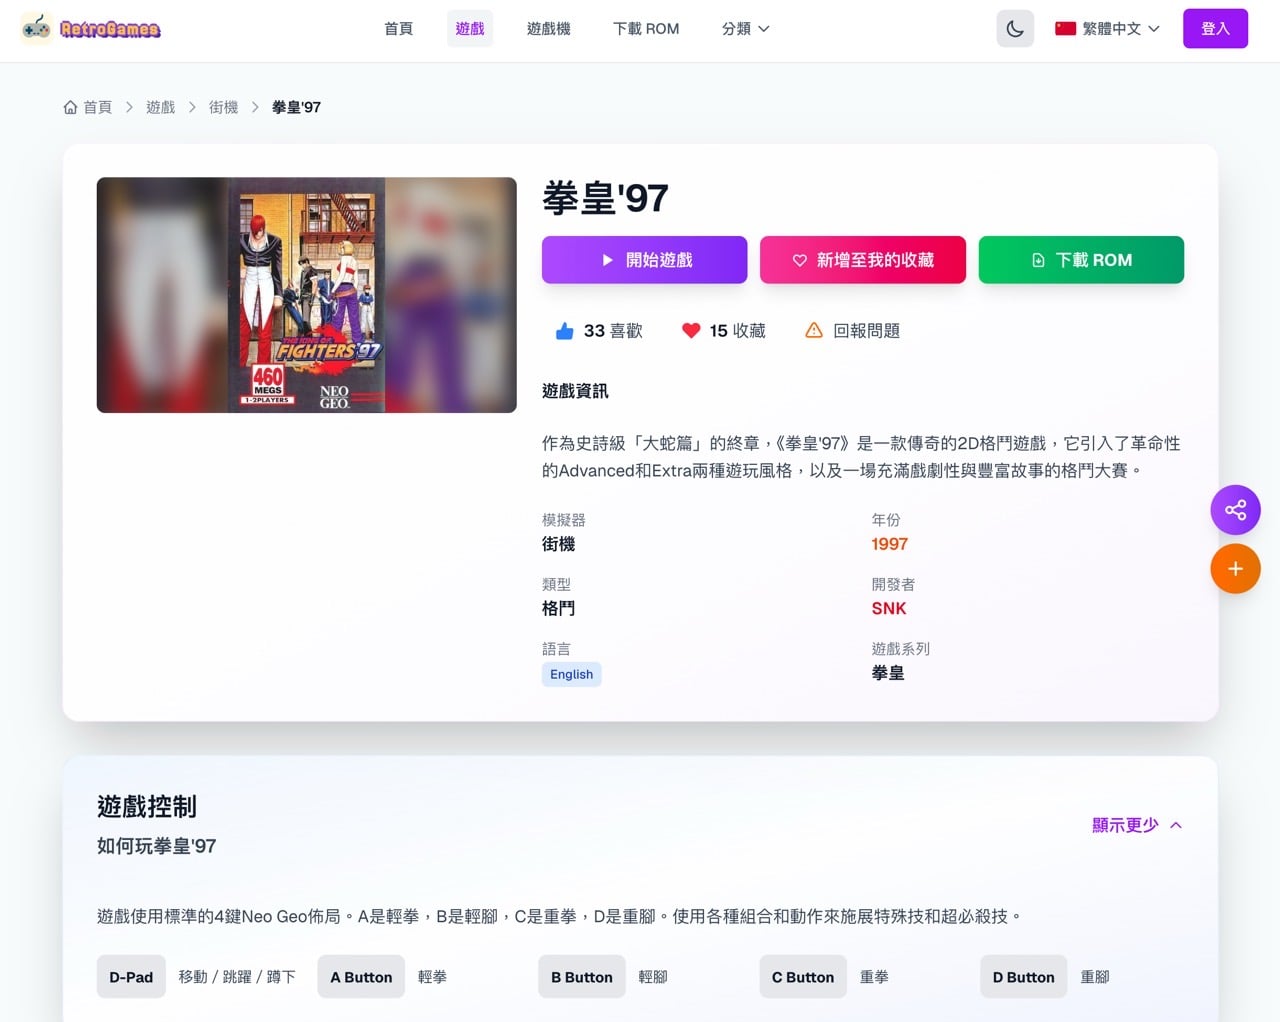Screen dimensions: 1280x1022
Task: Click the RetroGames logo
Action: pyautogui.click(x=91, y=29)
